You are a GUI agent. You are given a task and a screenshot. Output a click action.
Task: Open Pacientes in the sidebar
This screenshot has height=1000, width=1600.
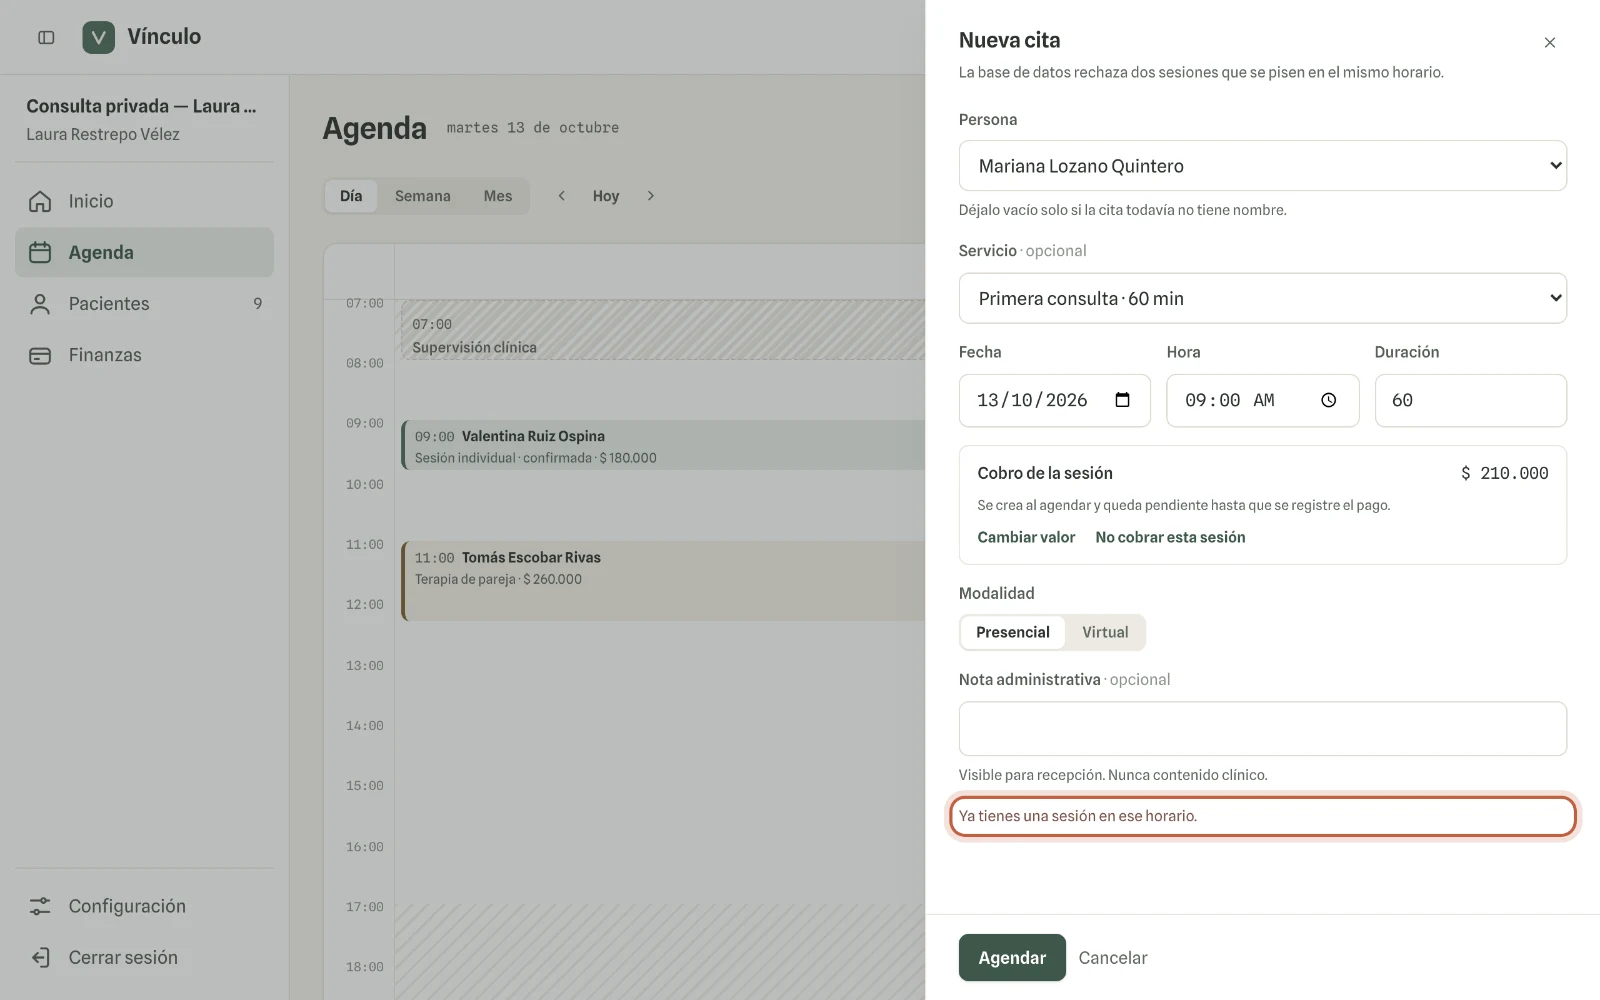[144, 304]
